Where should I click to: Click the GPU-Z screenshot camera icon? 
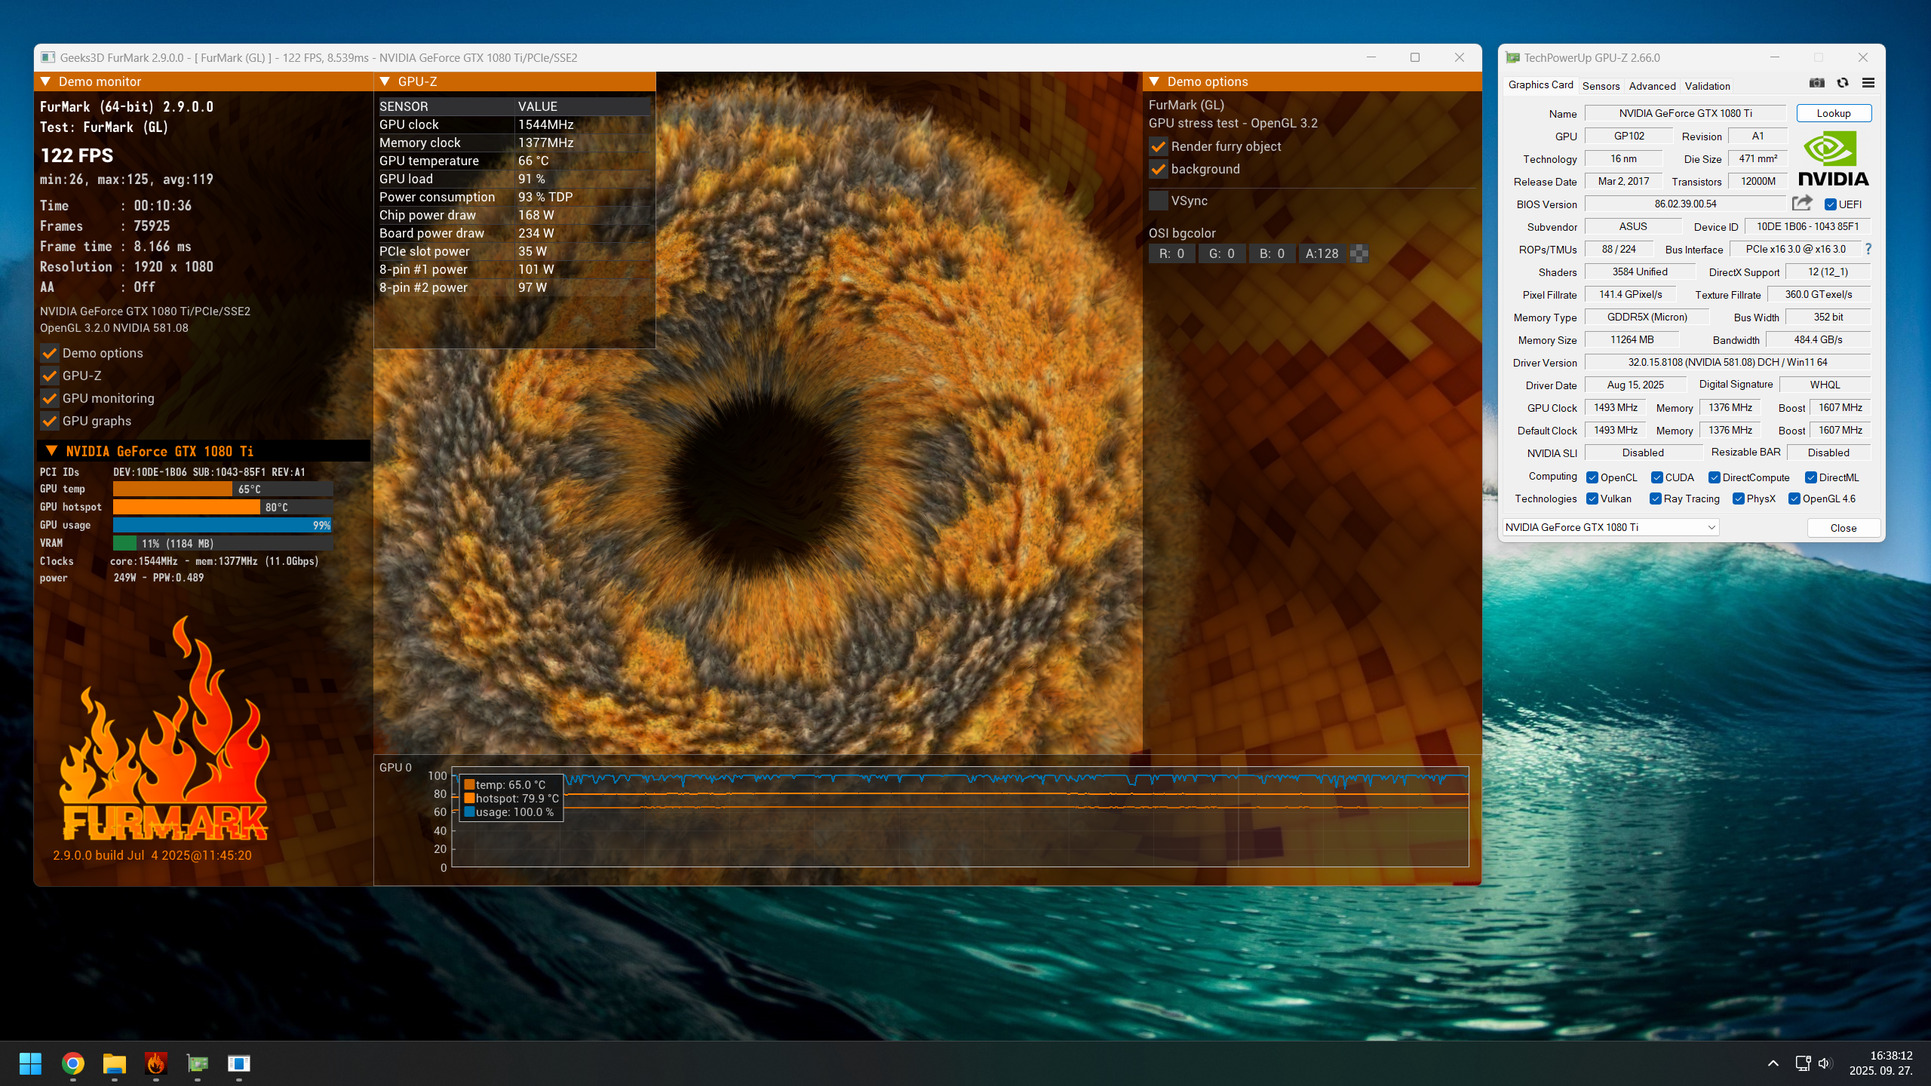[1817, 84]
